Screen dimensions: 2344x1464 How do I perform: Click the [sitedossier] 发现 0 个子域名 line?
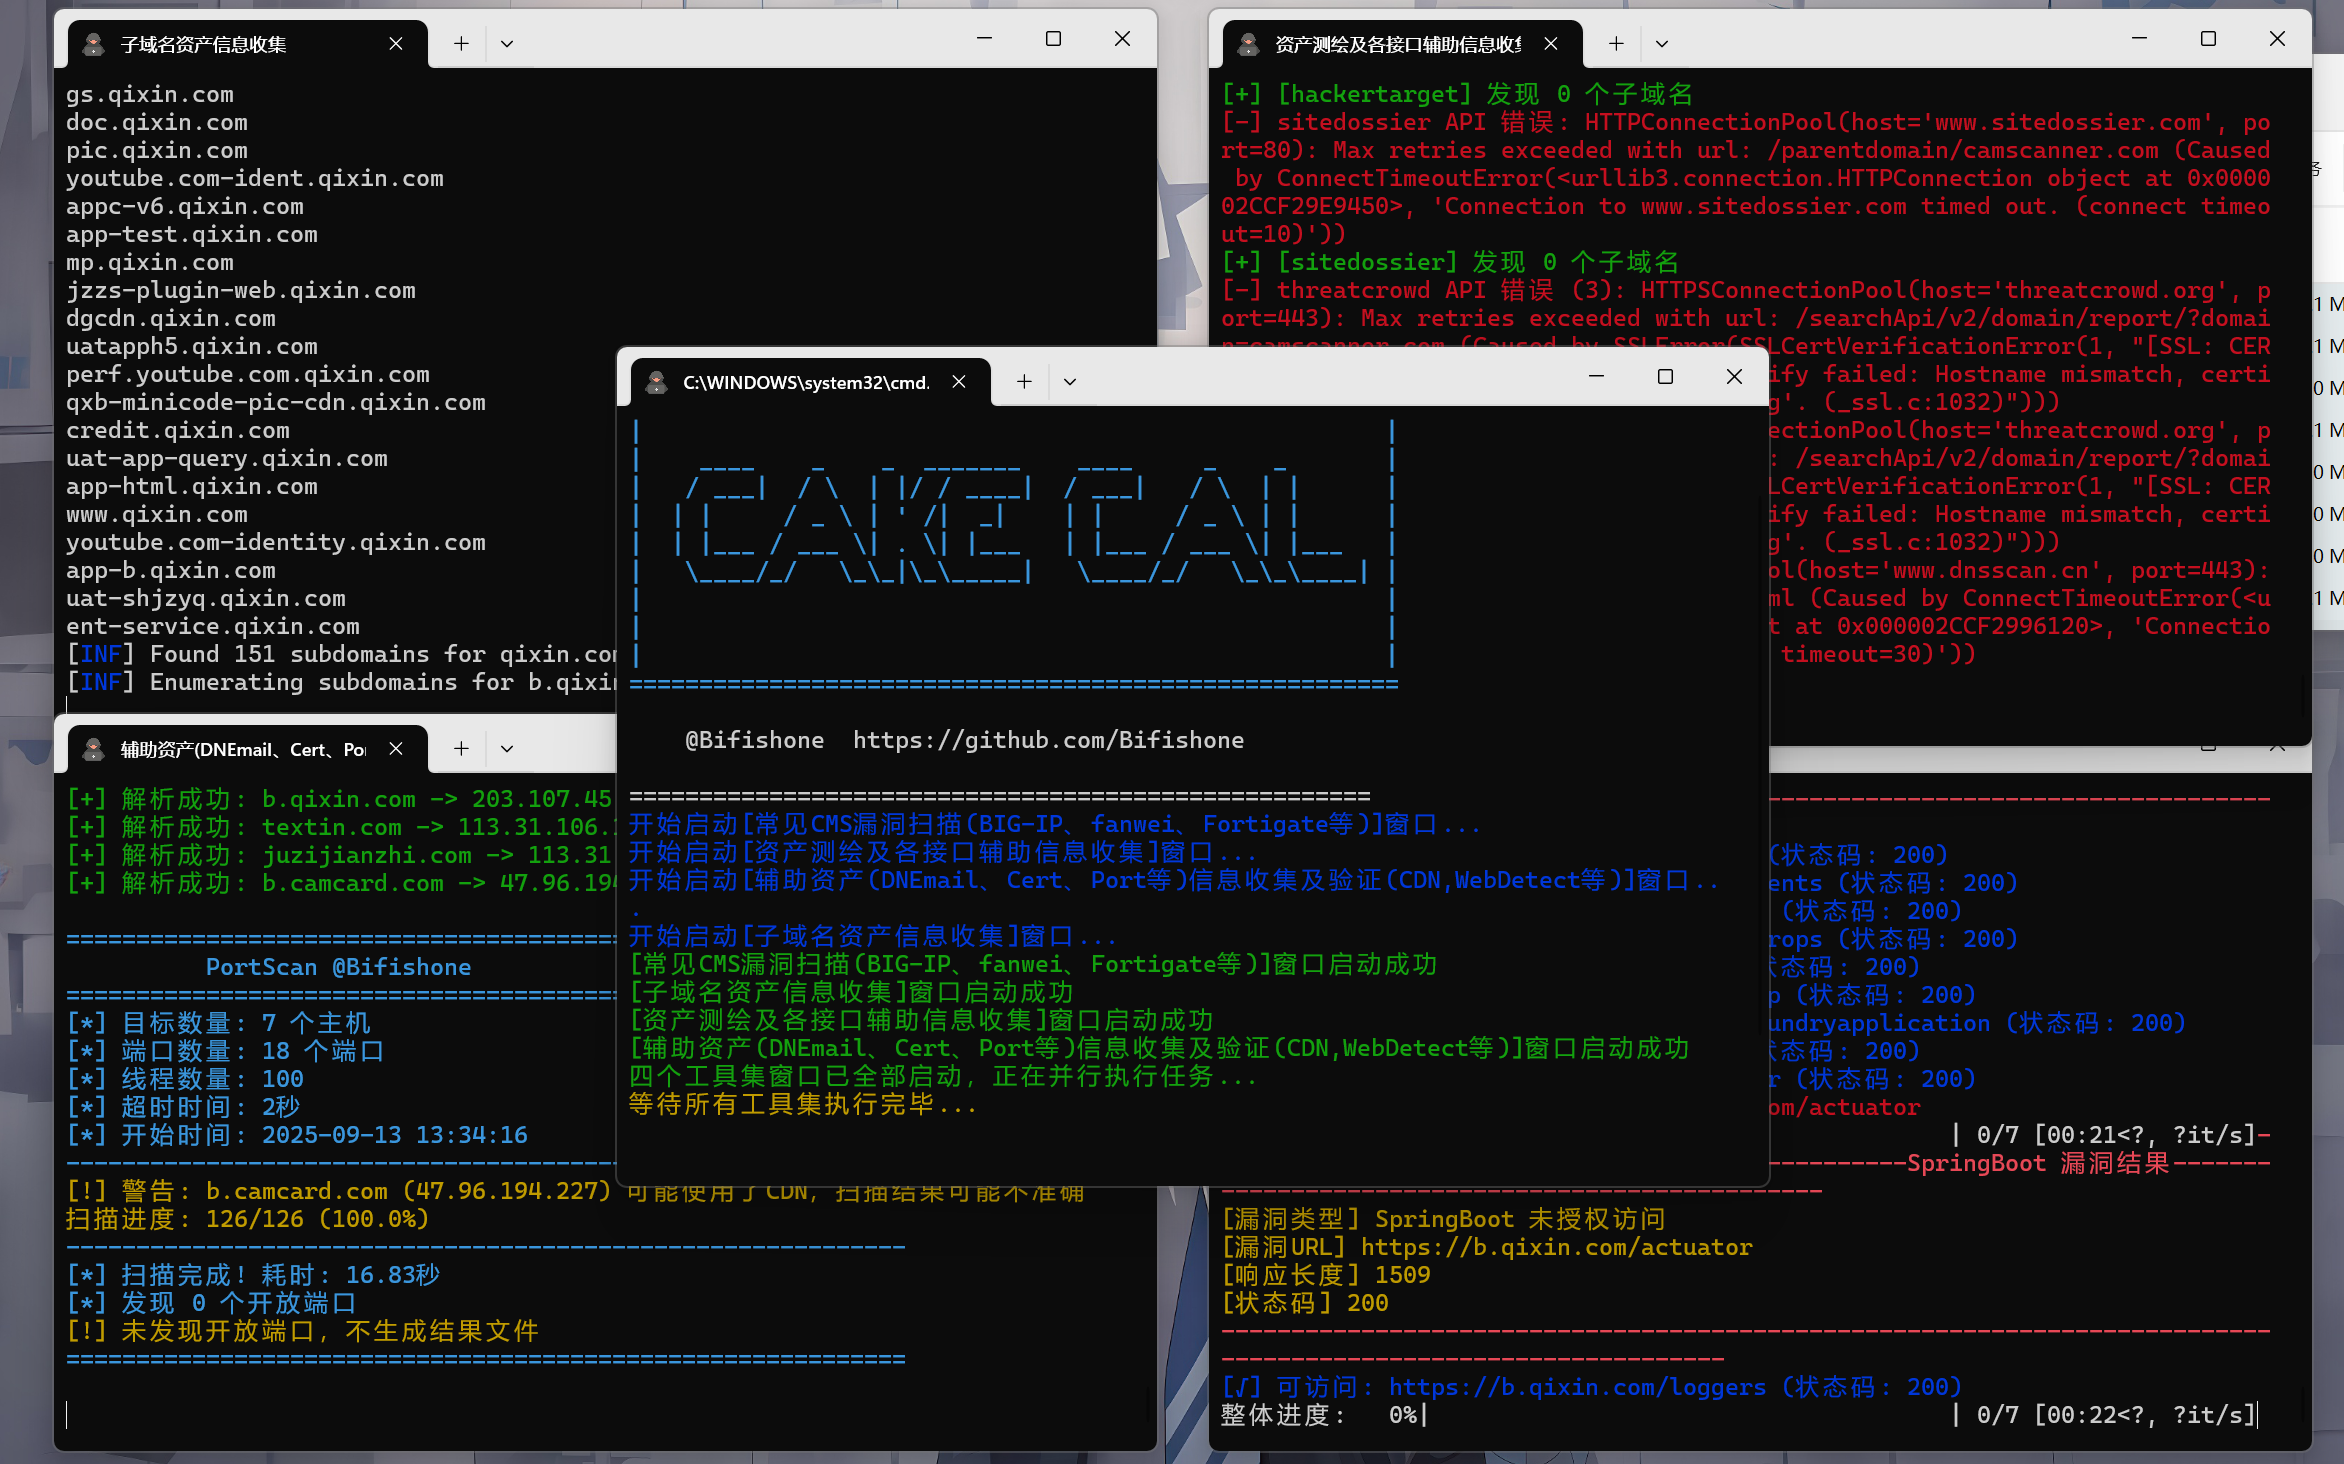(1449, 262)
